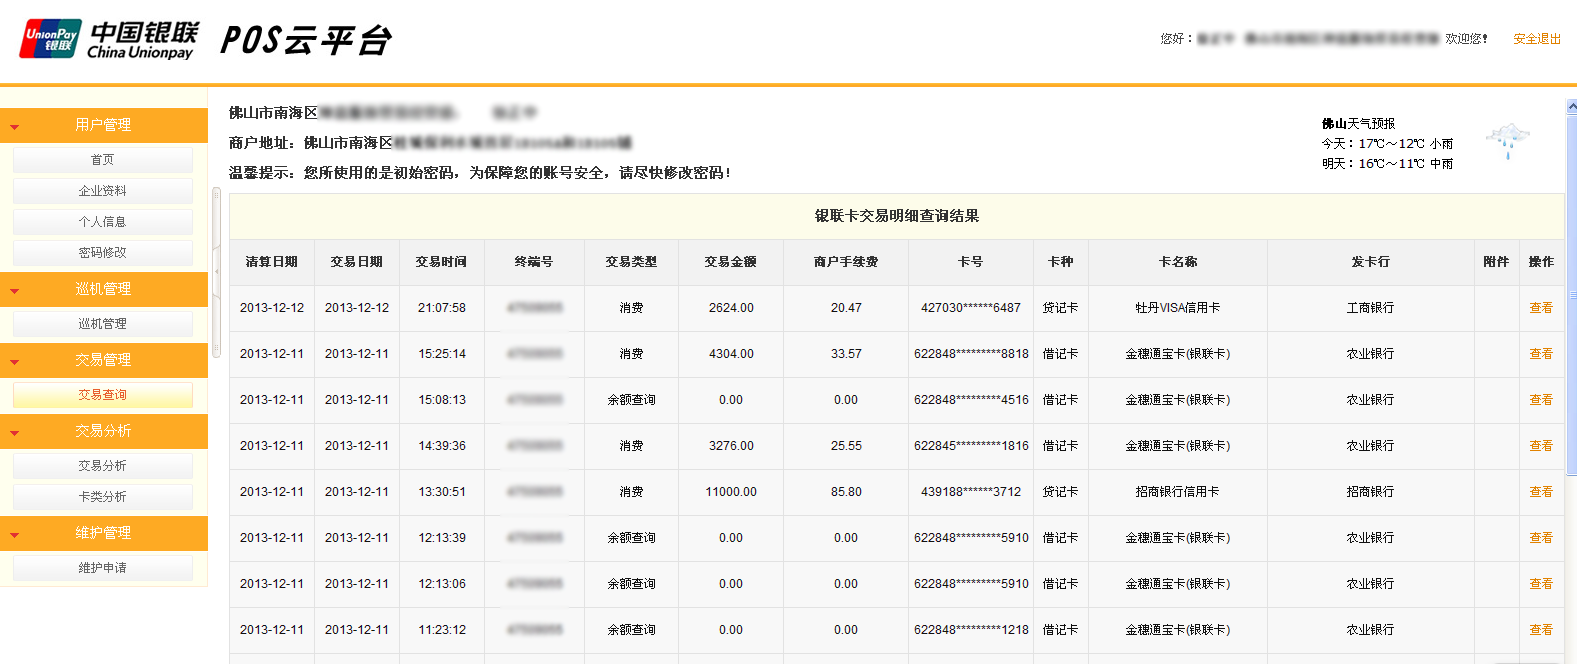Collapse the 交易分析 section arrow
The width and height of the screenshot is (1577, 664).
point(15,433)
